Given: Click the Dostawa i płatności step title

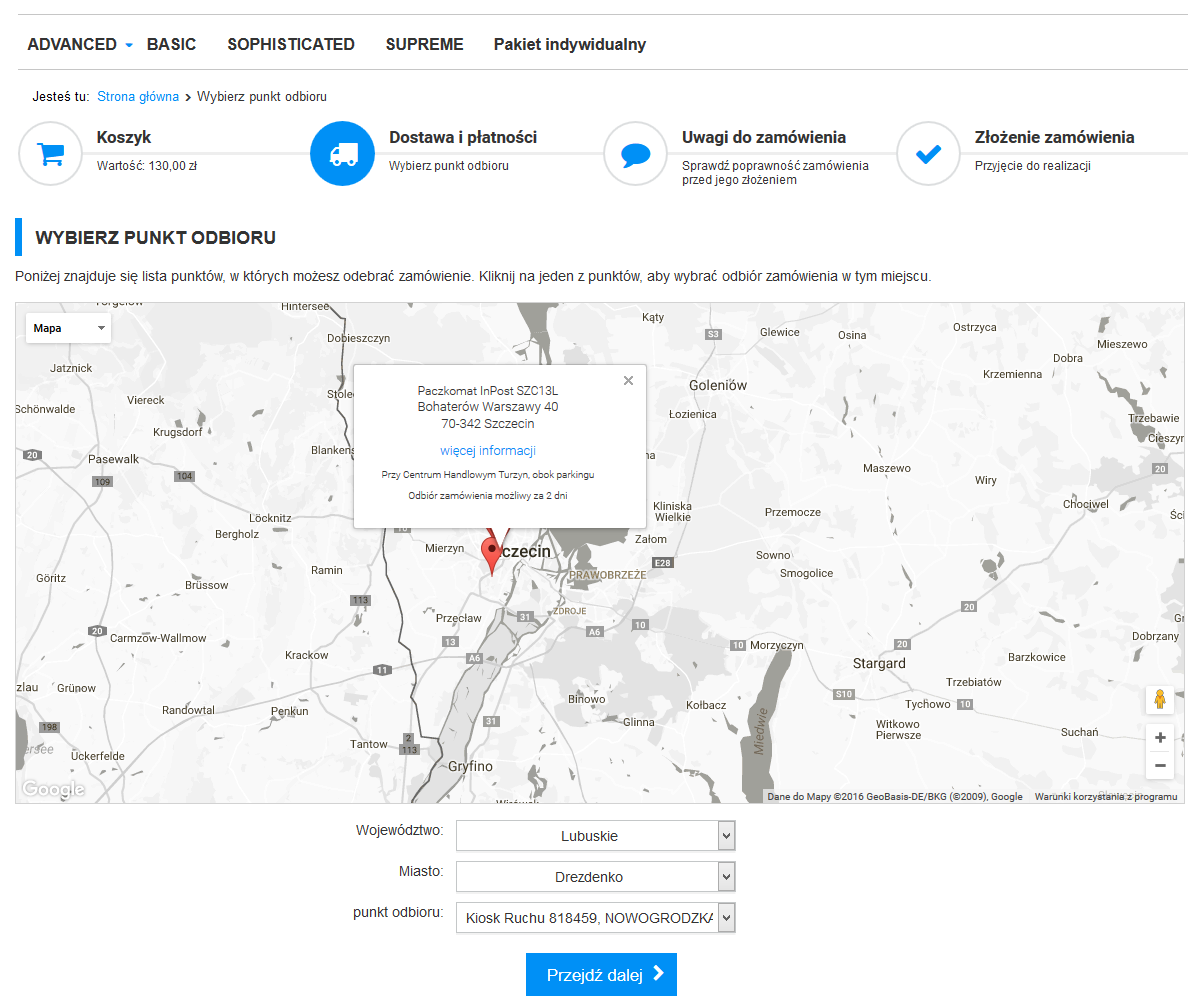Looking at the screenshot, I should [463, 138].
